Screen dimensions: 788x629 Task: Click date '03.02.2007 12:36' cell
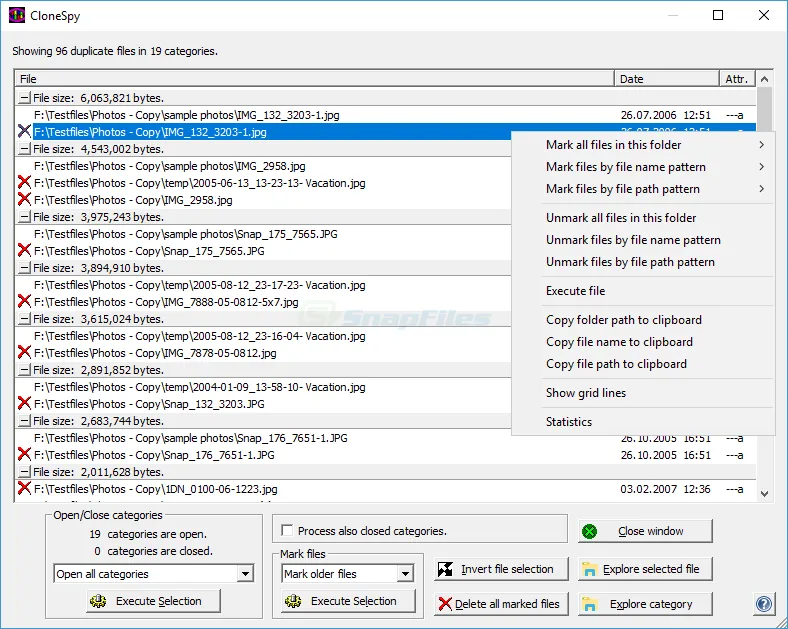pos(665,489)
